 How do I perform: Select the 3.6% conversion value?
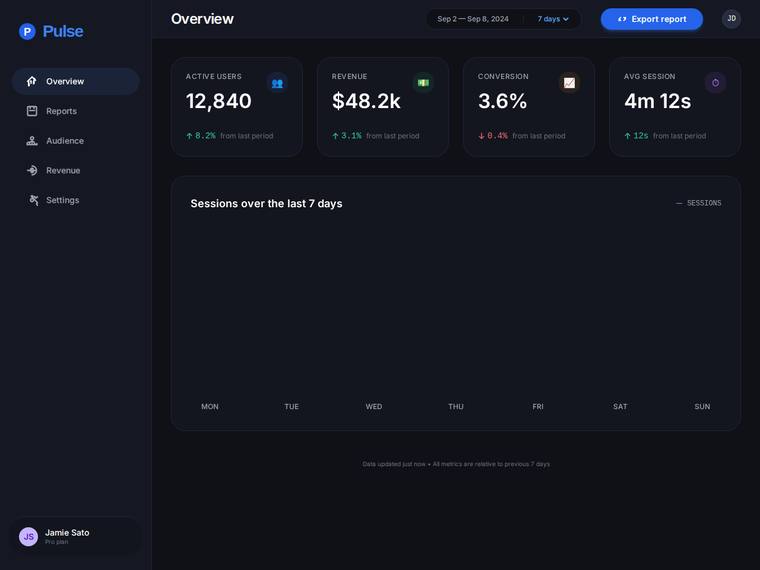click(502, 101)
